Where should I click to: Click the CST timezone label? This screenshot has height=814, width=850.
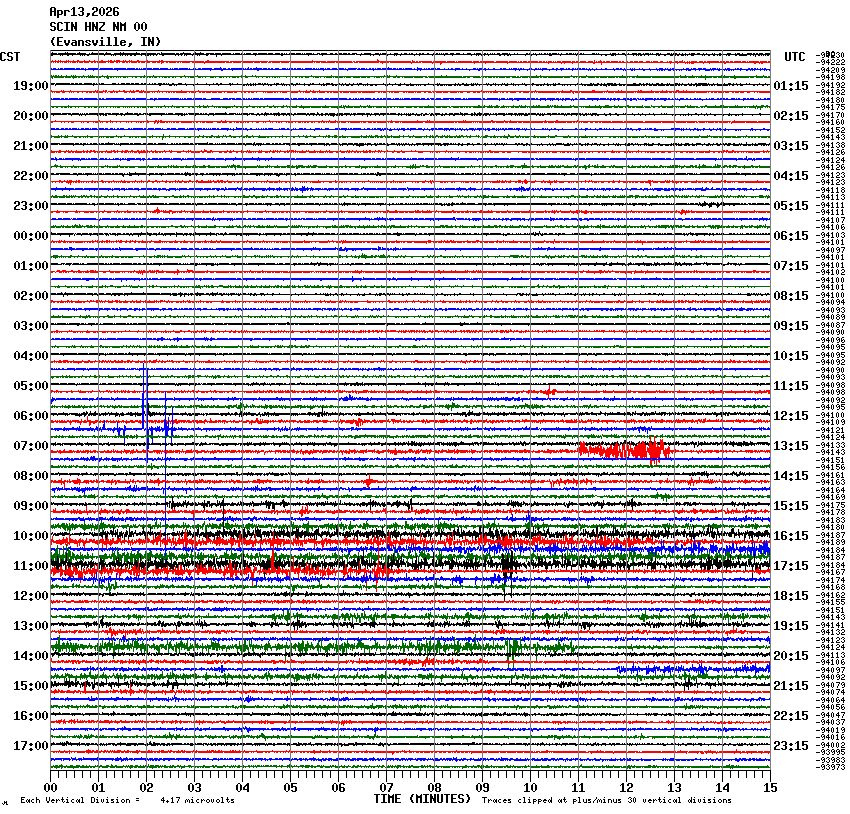coord(10,57)
